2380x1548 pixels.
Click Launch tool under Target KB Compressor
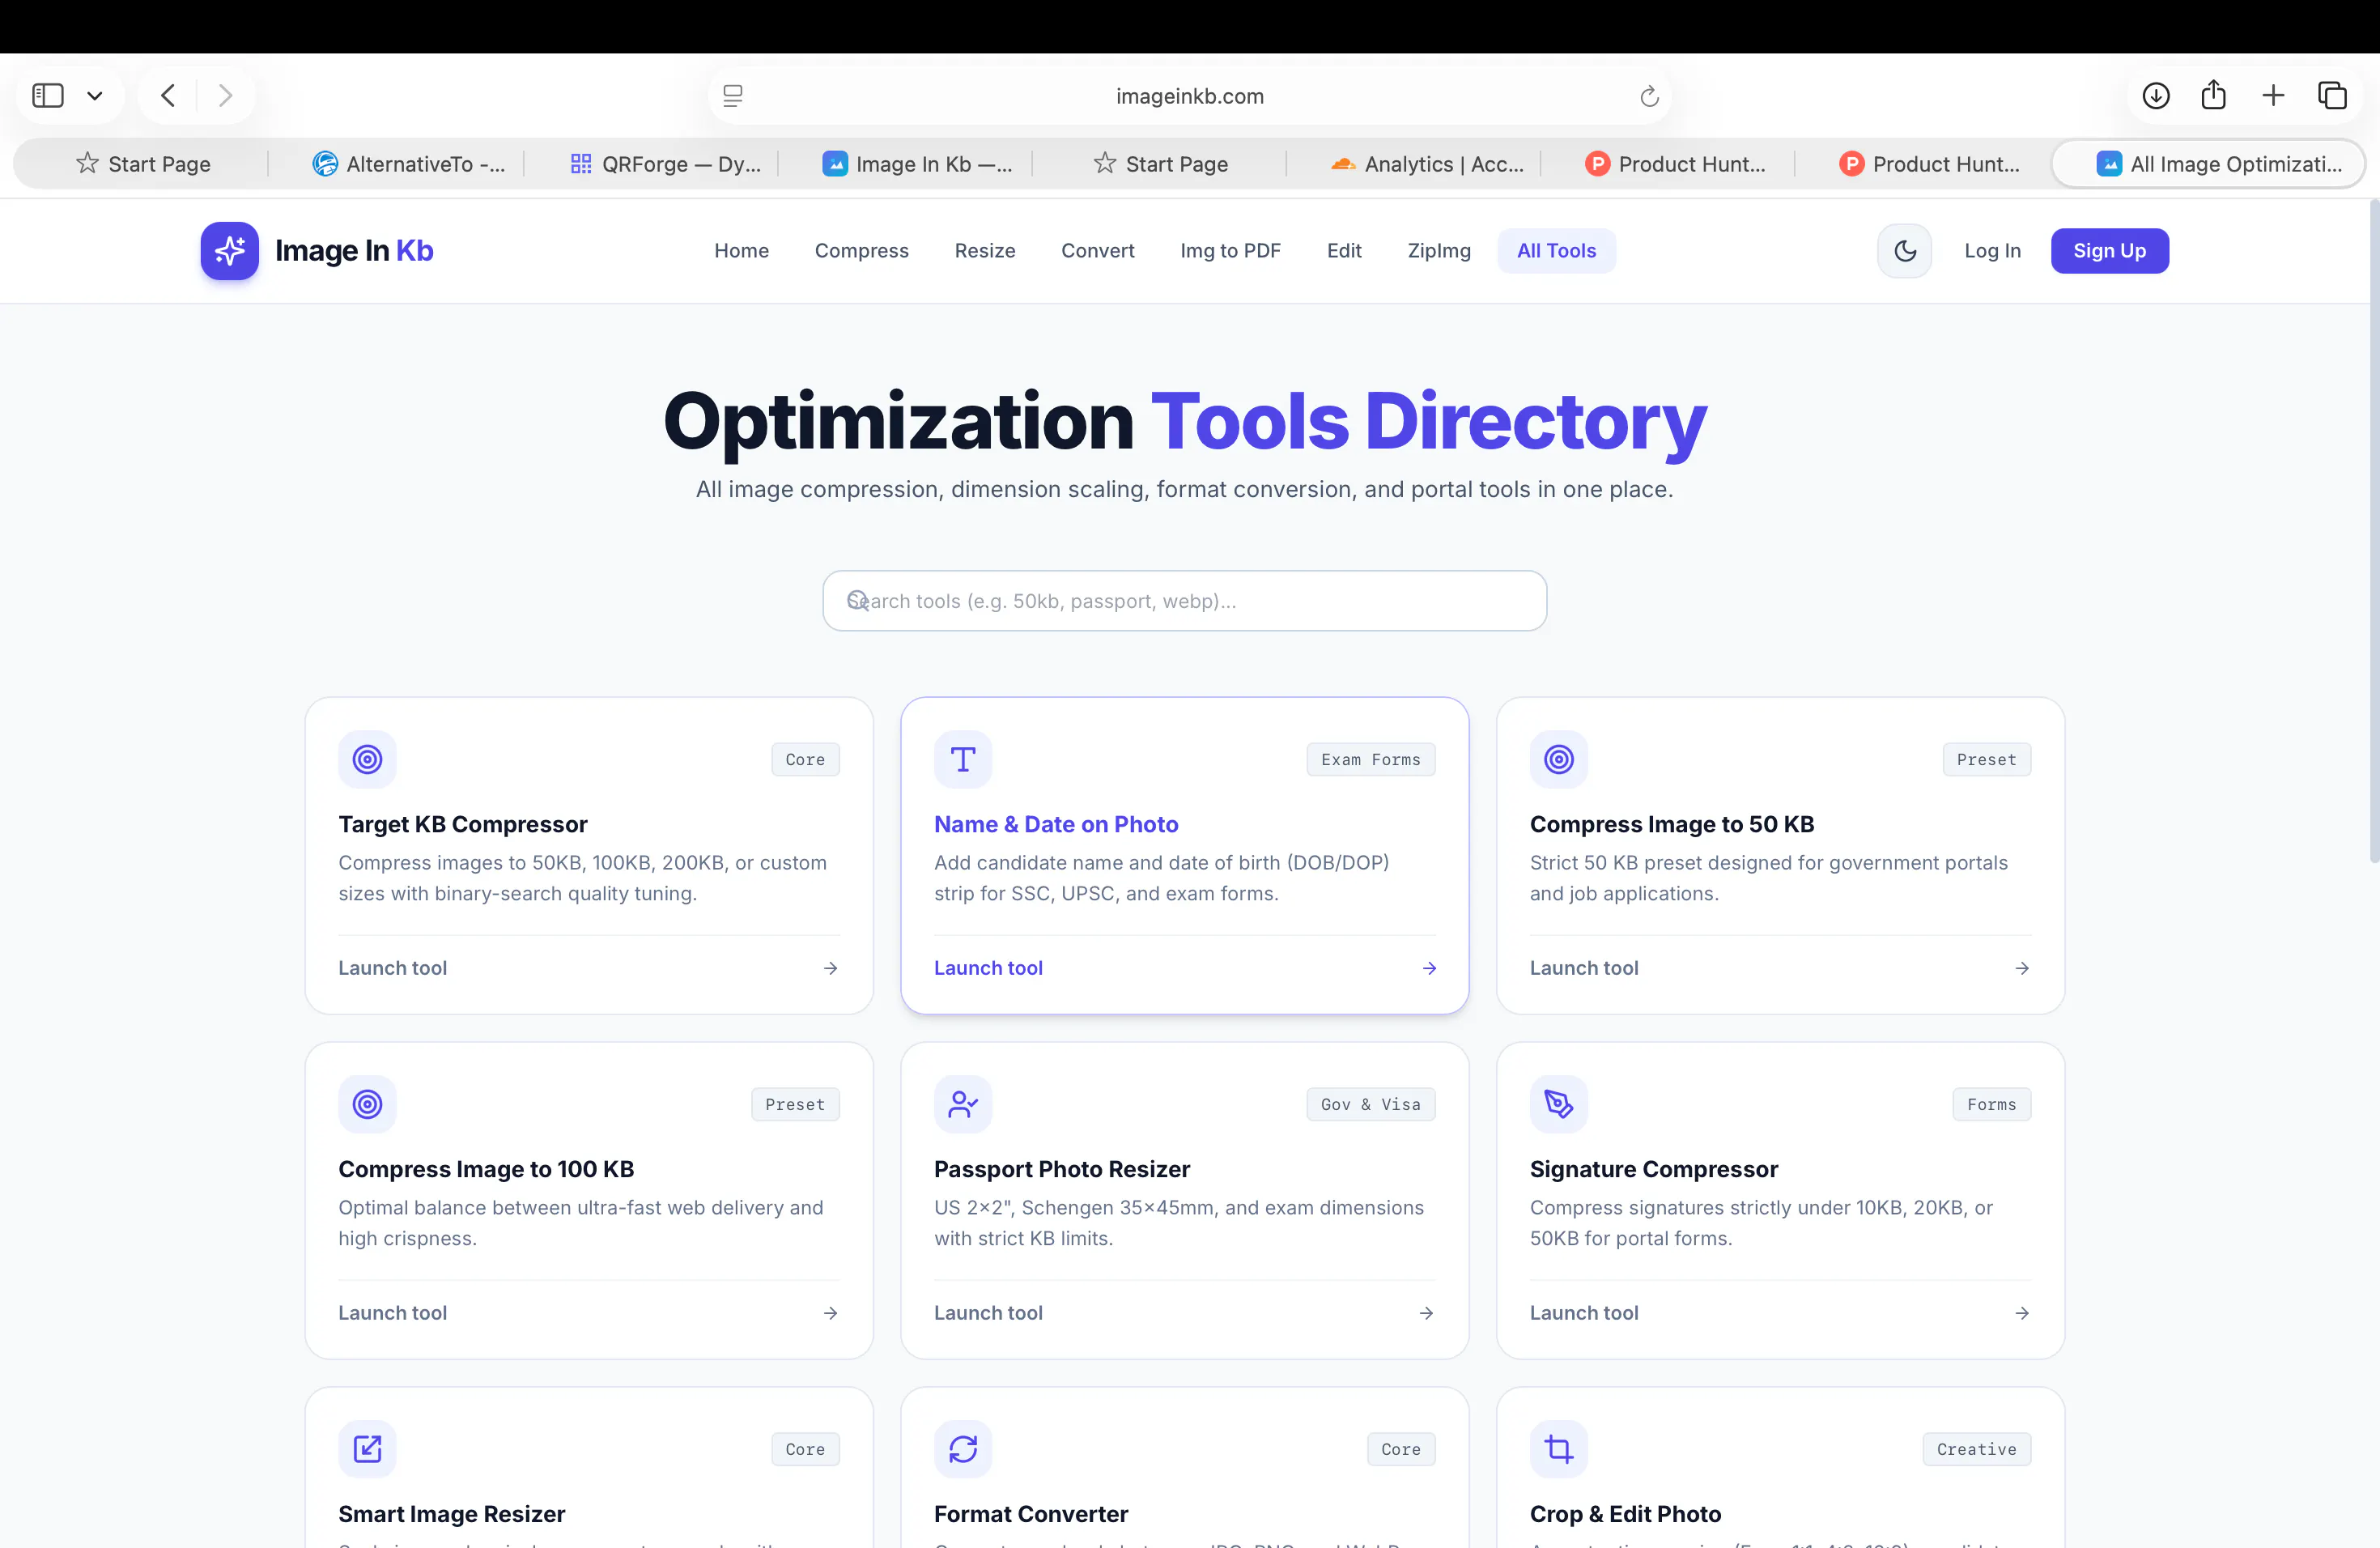(392, 969)
